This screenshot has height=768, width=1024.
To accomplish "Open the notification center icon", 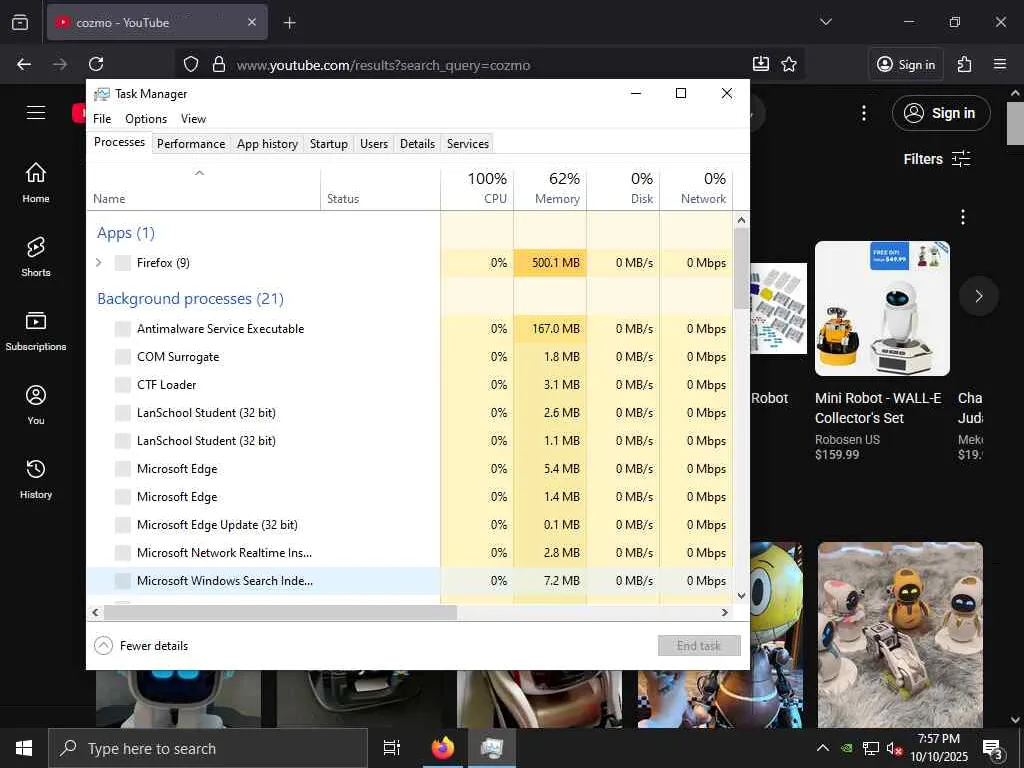I will click(x=993, y=749).
